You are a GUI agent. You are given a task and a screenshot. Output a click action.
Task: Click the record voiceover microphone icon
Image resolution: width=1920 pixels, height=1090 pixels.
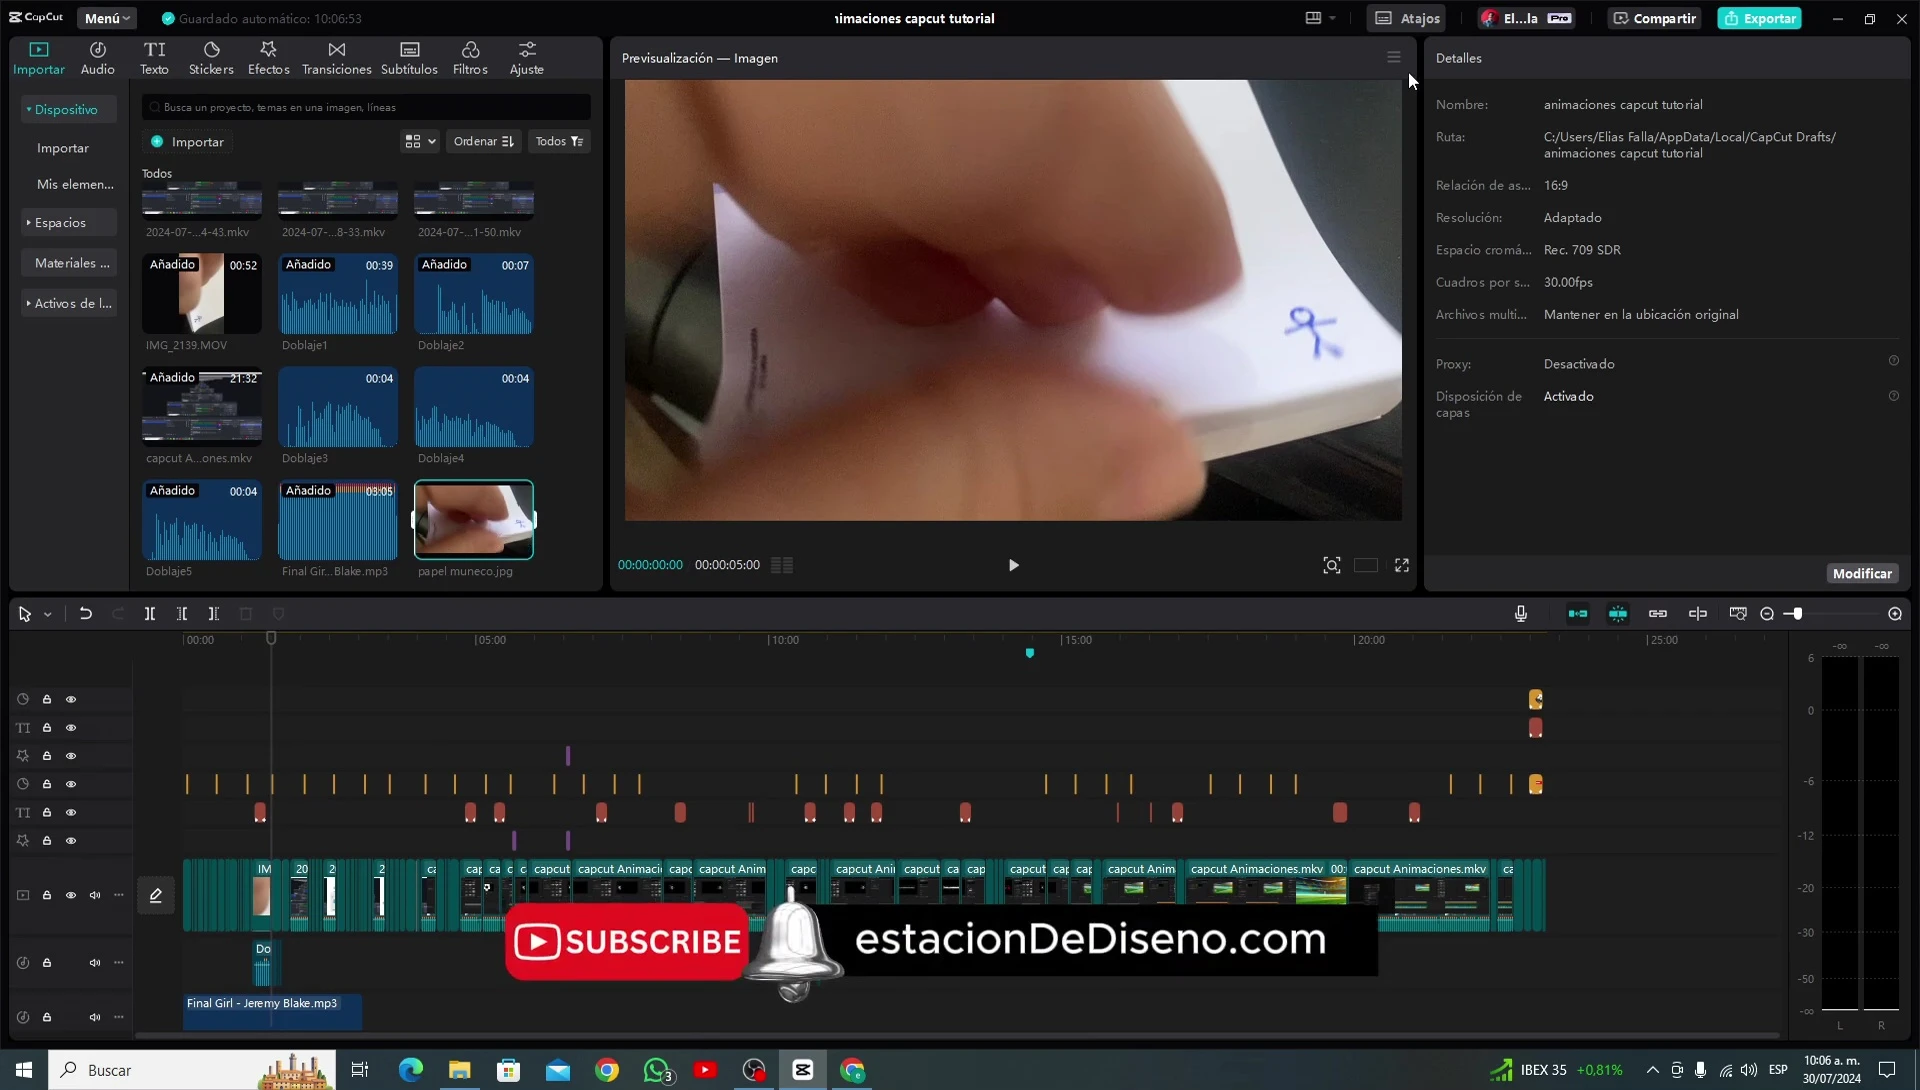click(1521, 614)
